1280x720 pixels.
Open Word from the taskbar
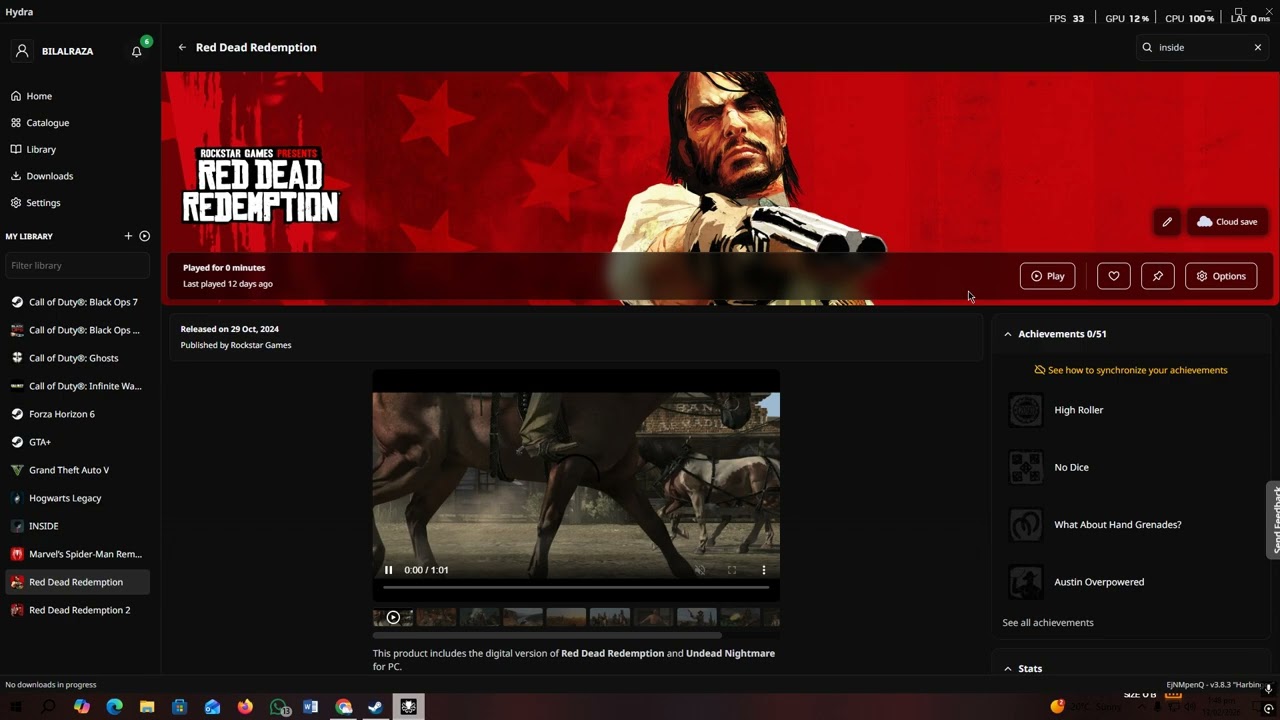point(310,707)
